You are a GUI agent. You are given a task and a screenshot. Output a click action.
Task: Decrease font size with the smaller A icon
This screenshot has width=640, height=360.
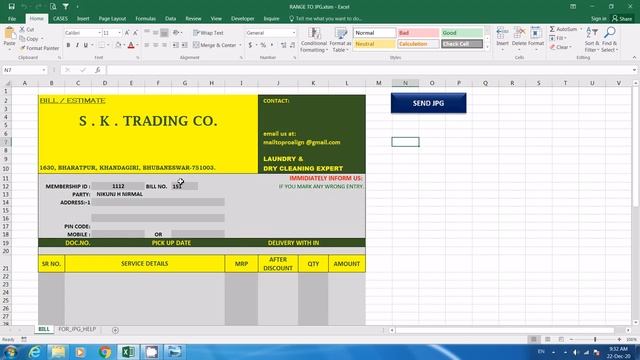click(x=136, y=33)
